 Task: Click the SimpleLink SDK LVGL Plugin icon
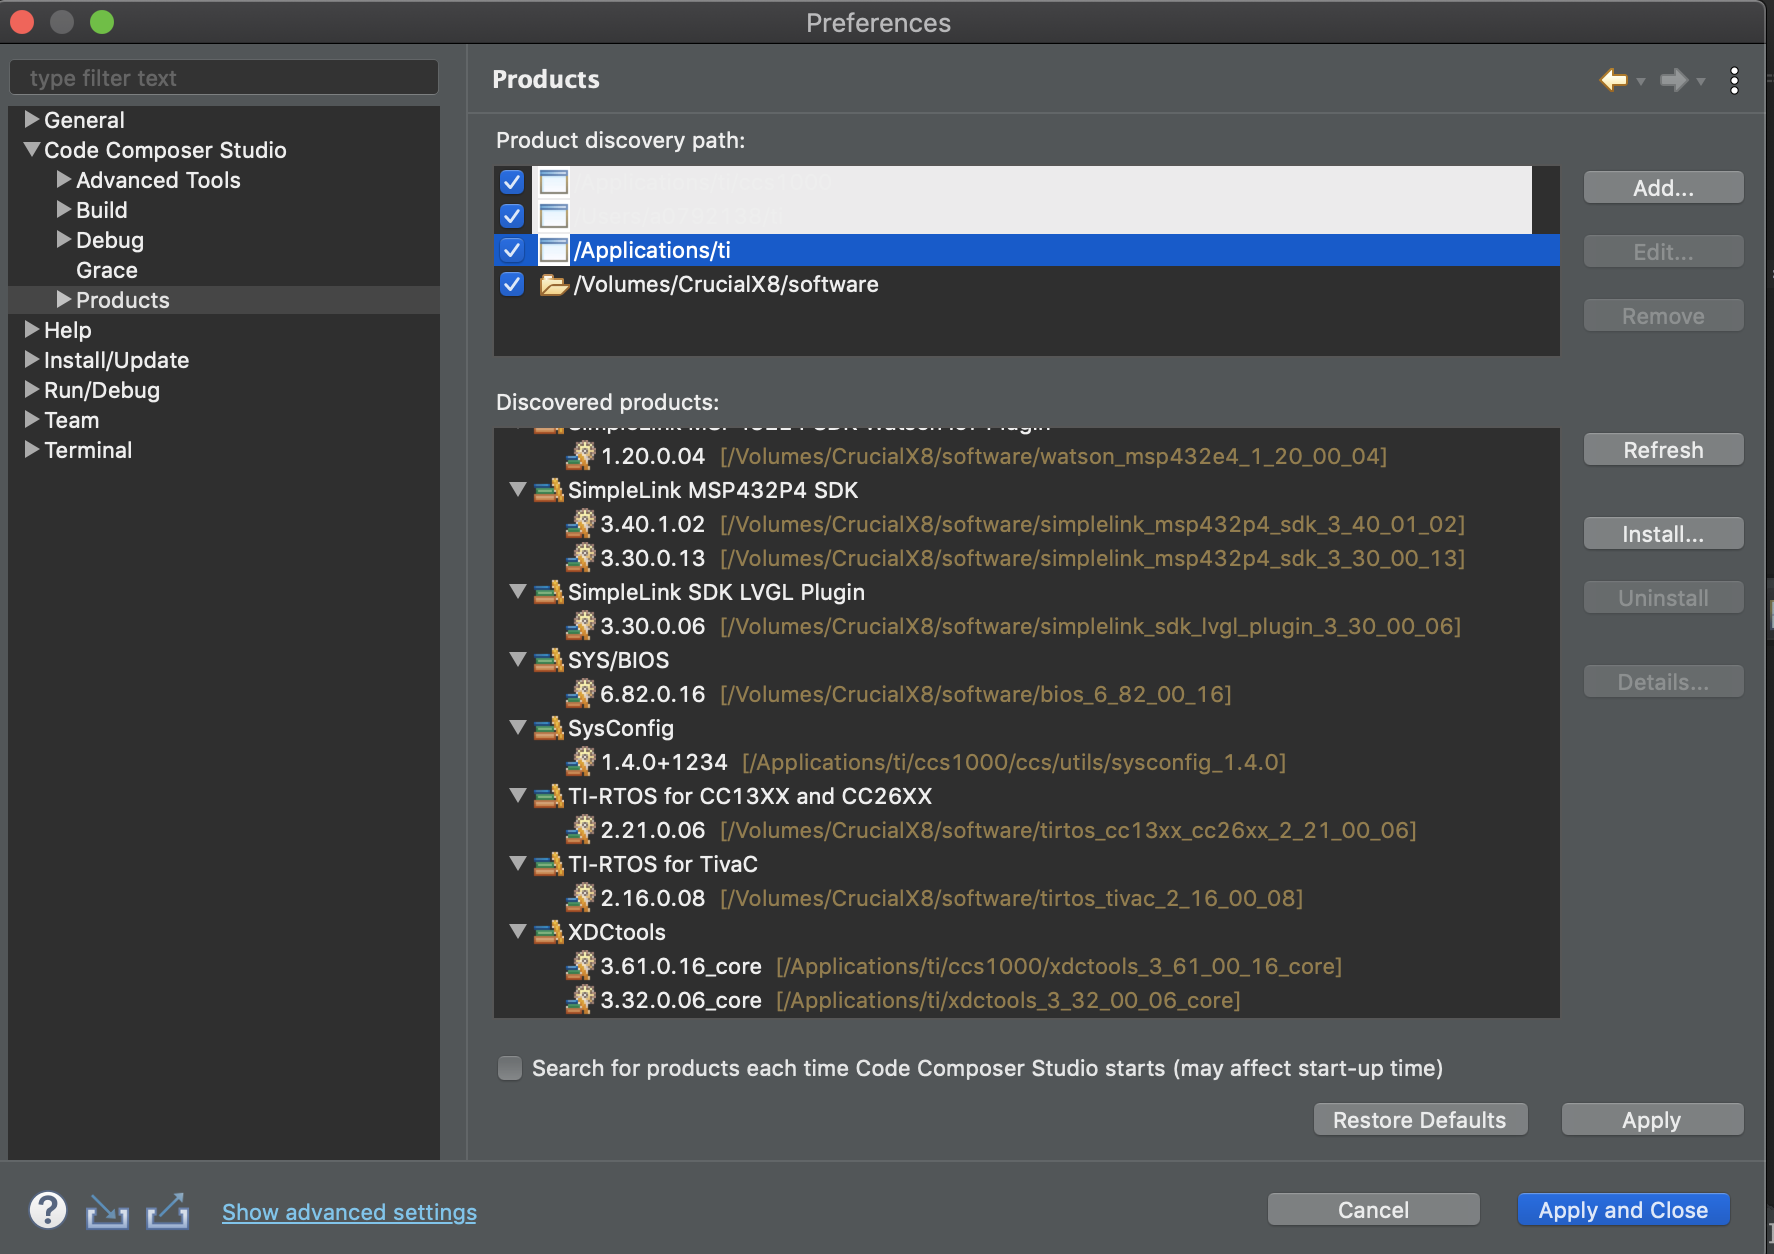[548, 592]
